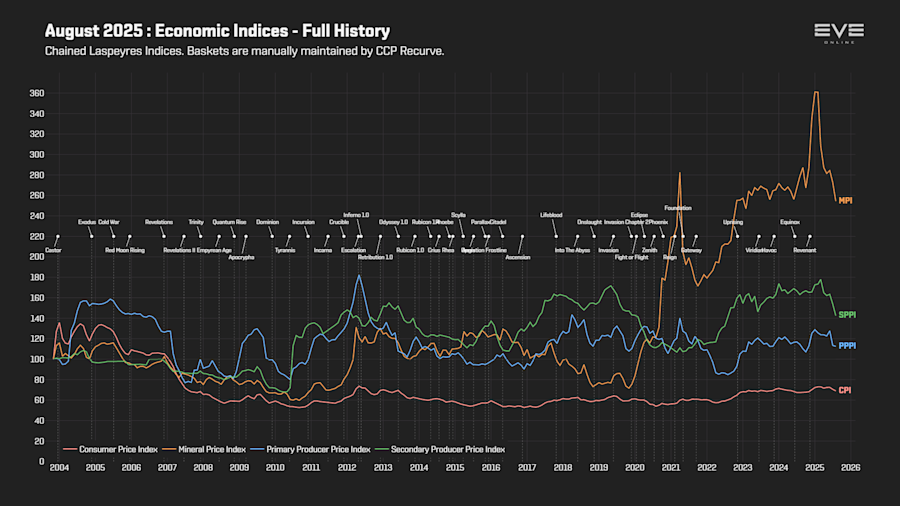The image size is (900, 506).
Task: Click the Equinox expansion label
Action: coord(790,223)
